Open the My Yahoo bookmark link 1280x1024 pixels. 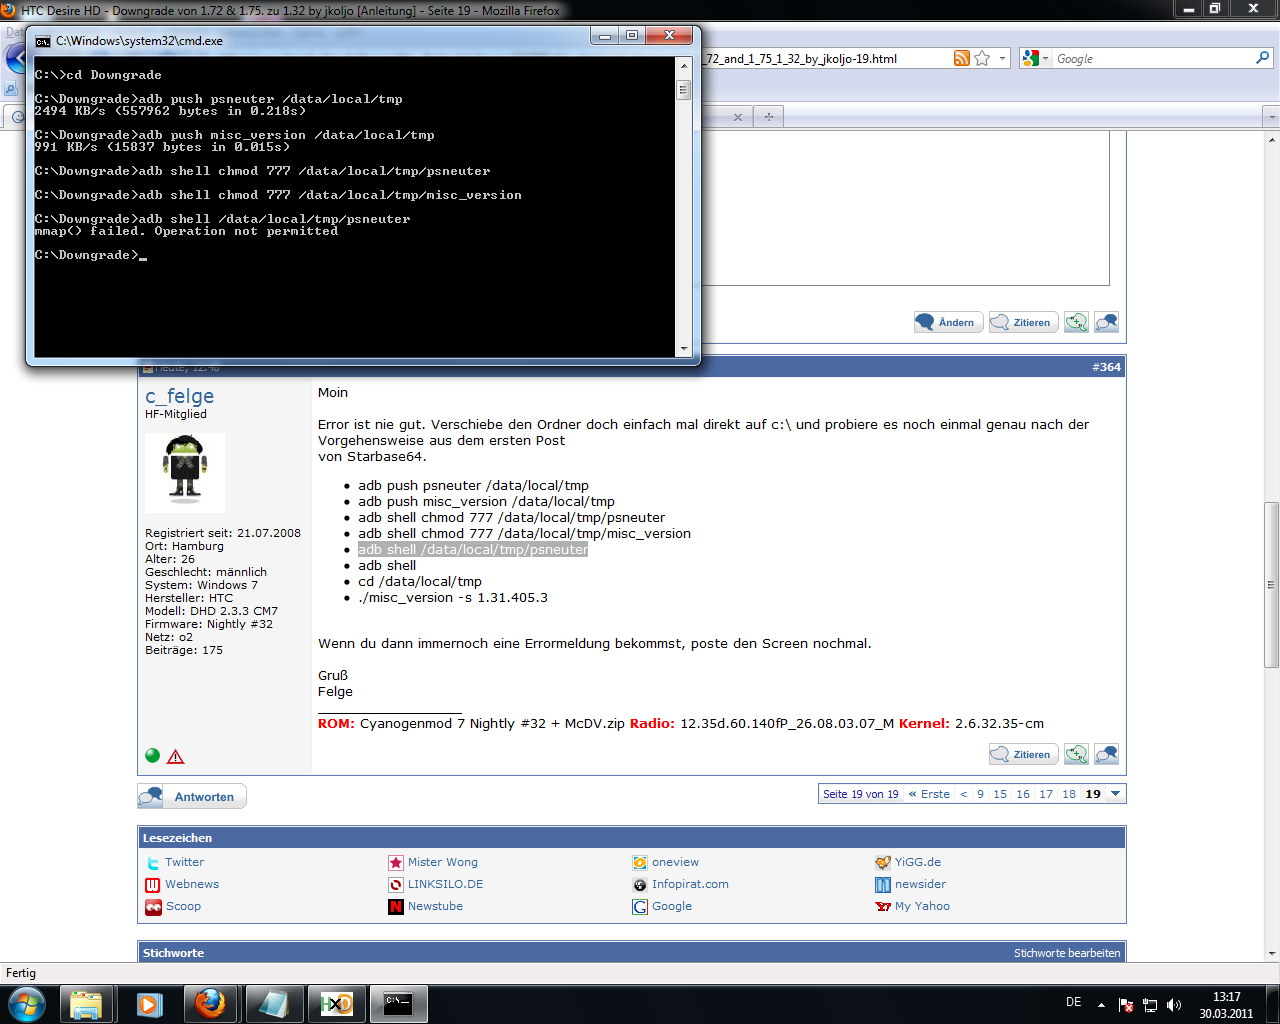pyautogui.click(x=922, y=906)
